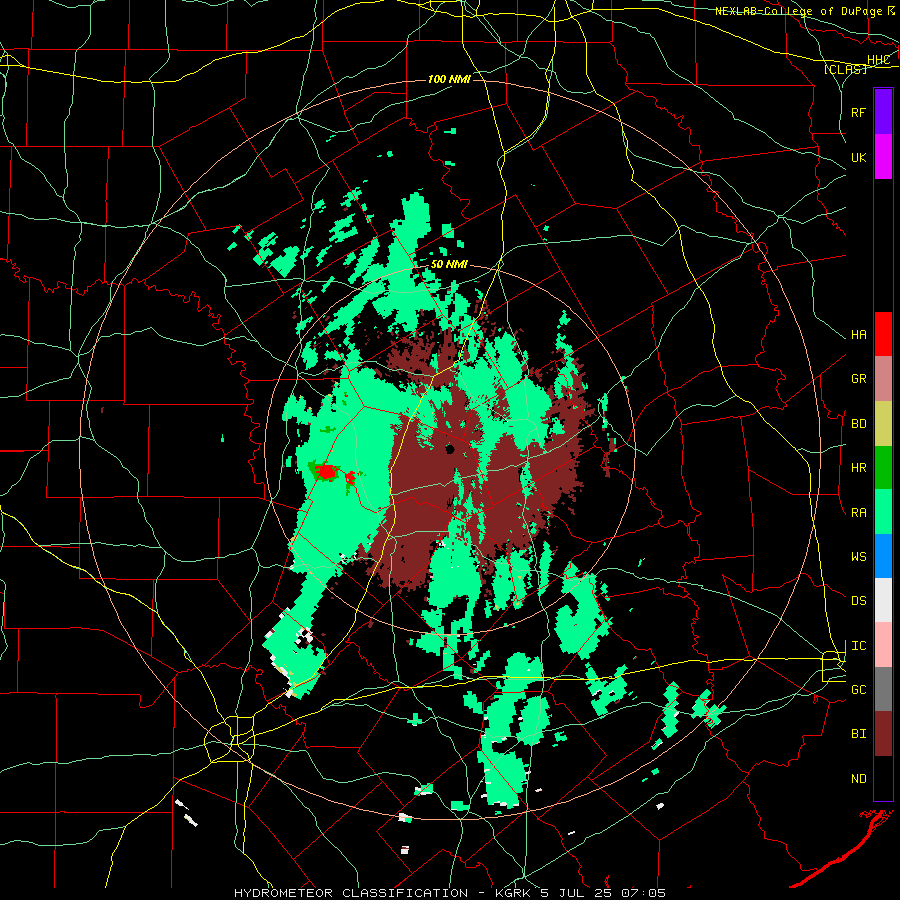Viewport: 900px width, 900px height.
Task: Click the RF legend label
Action: pos(859,112)
